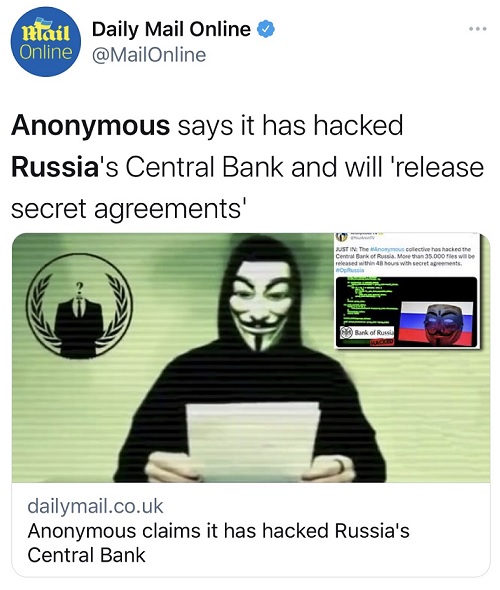The image size is (500, 590).
Task: Click the #Anonymous hashtag in inset tweet
Action: coord(387,249)
